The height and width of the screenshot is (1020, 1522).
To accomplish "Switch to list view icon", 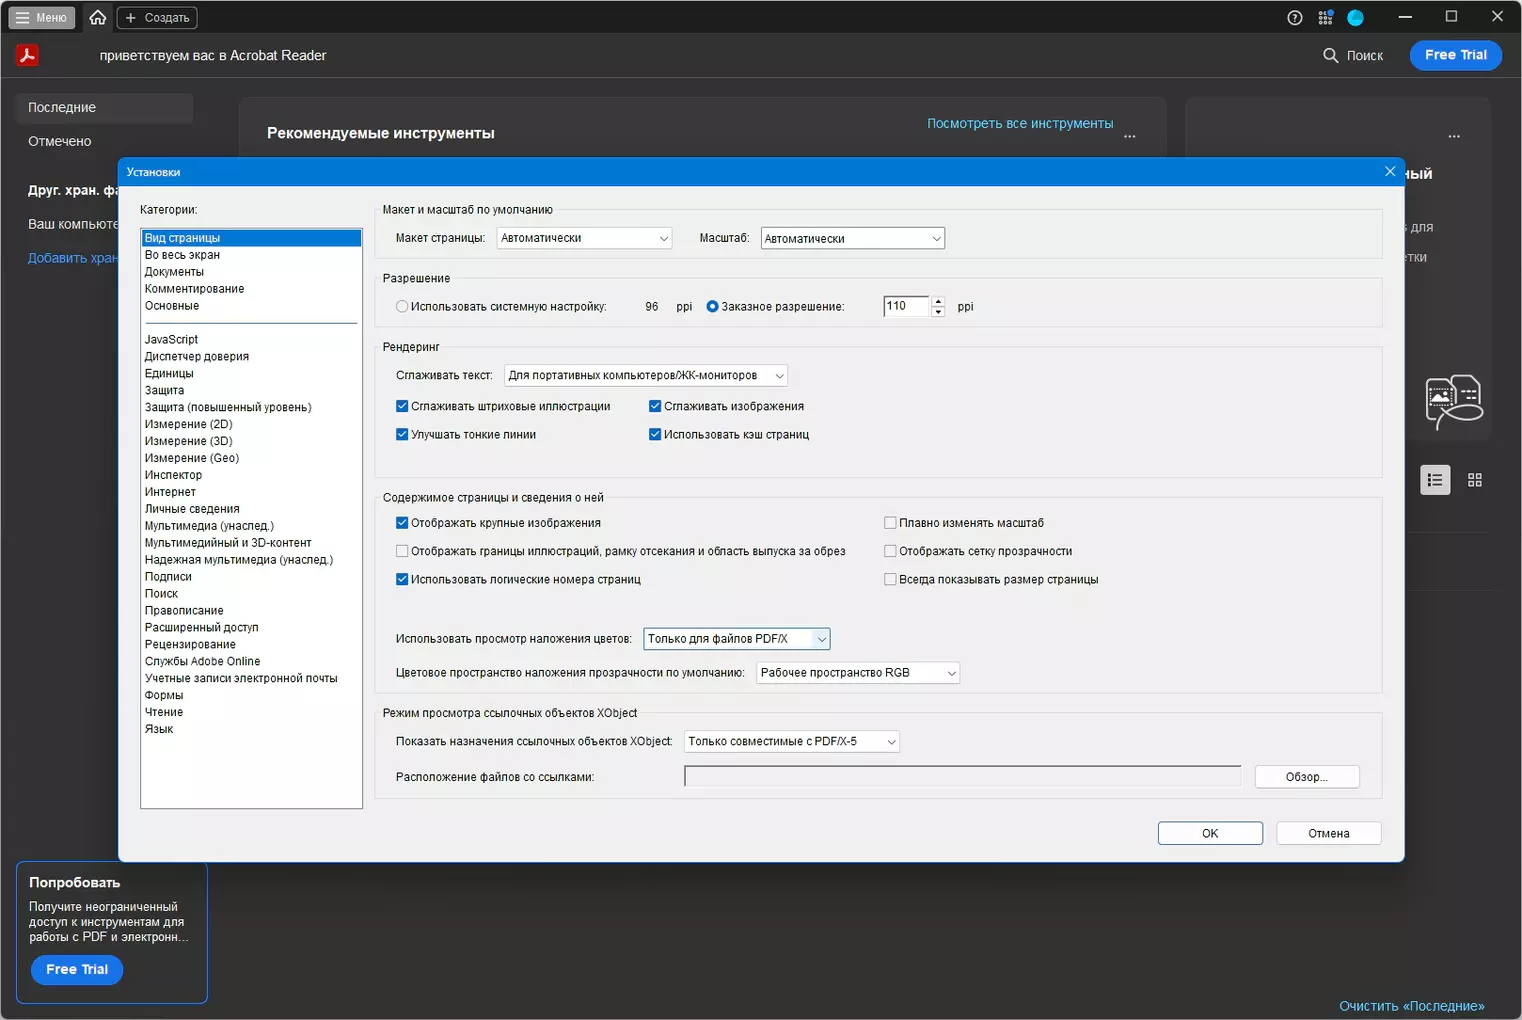I will point(1435,480).
